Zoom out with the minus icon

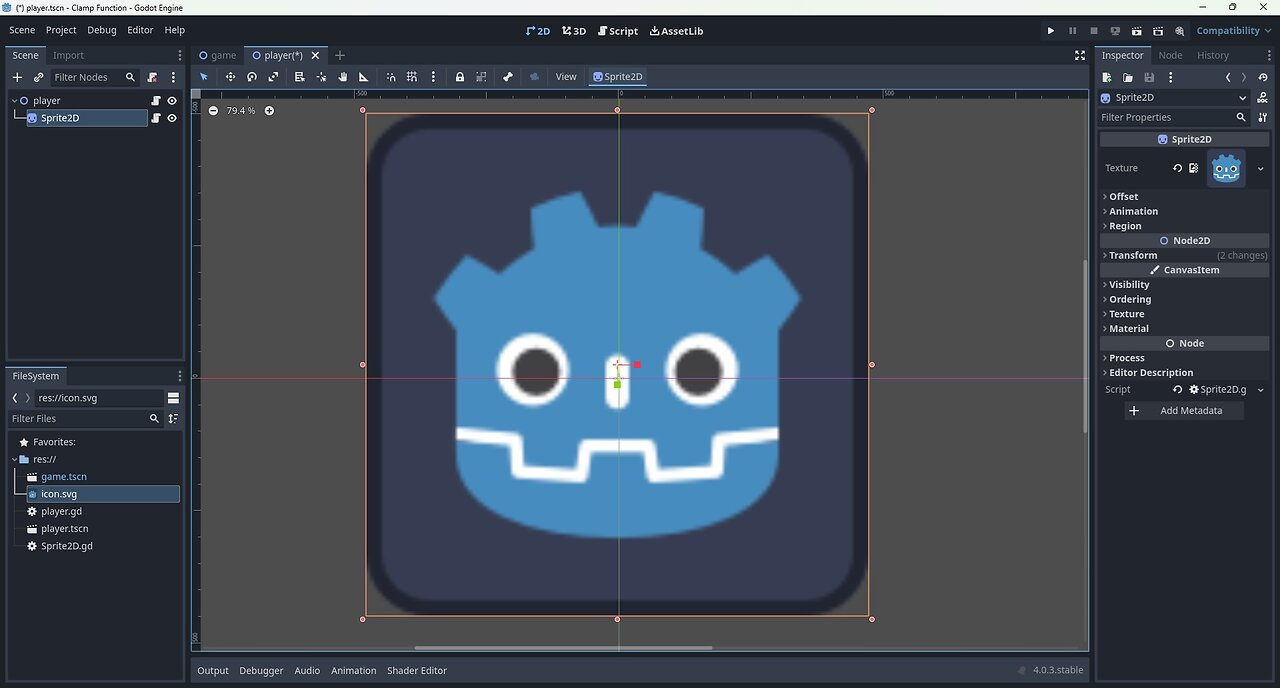[214, 111]
